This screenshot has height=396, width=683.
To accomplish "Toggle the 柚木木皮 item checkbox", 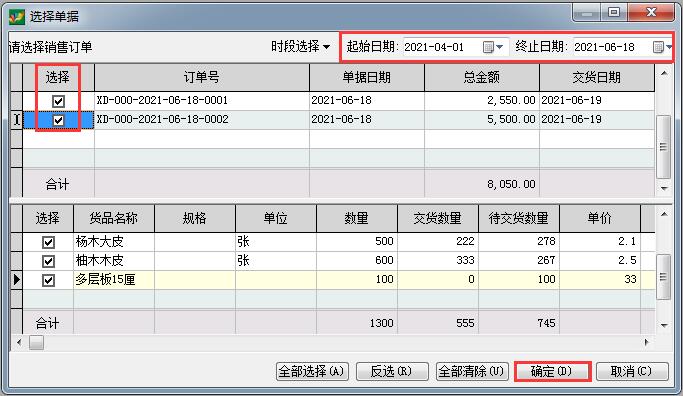I will (48, 261).
